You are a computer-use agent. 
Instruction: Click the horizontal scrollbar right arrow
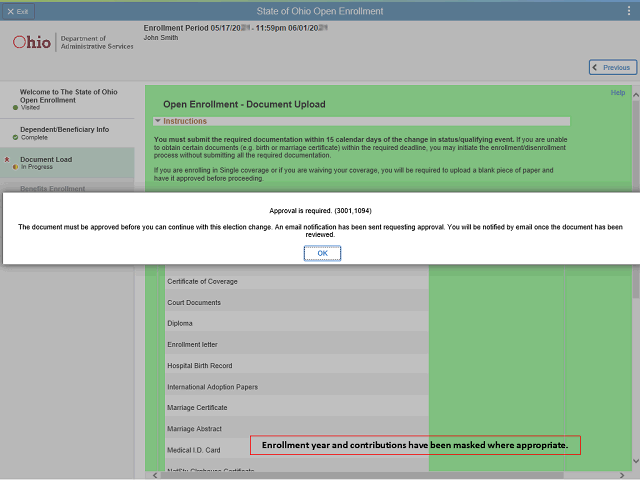[x=626, y=475]
